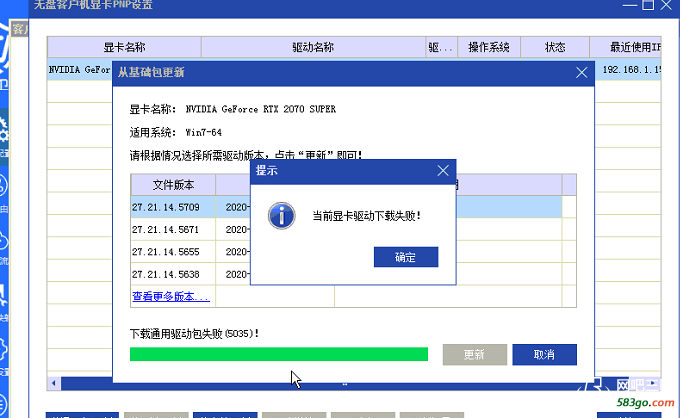The height and width of the screenshot is (418, 680).
Task: Click the 操作系统 column header in main window
Action: (489, 47)
